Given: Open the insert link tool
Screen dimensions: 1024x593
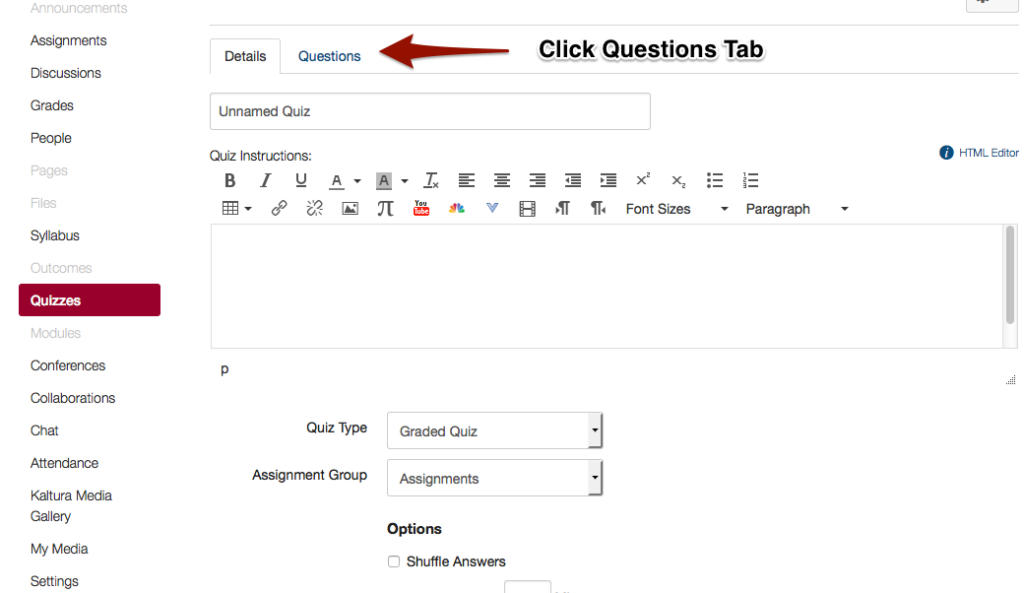Looking at the screenshot, I should [x=279, y=208].
